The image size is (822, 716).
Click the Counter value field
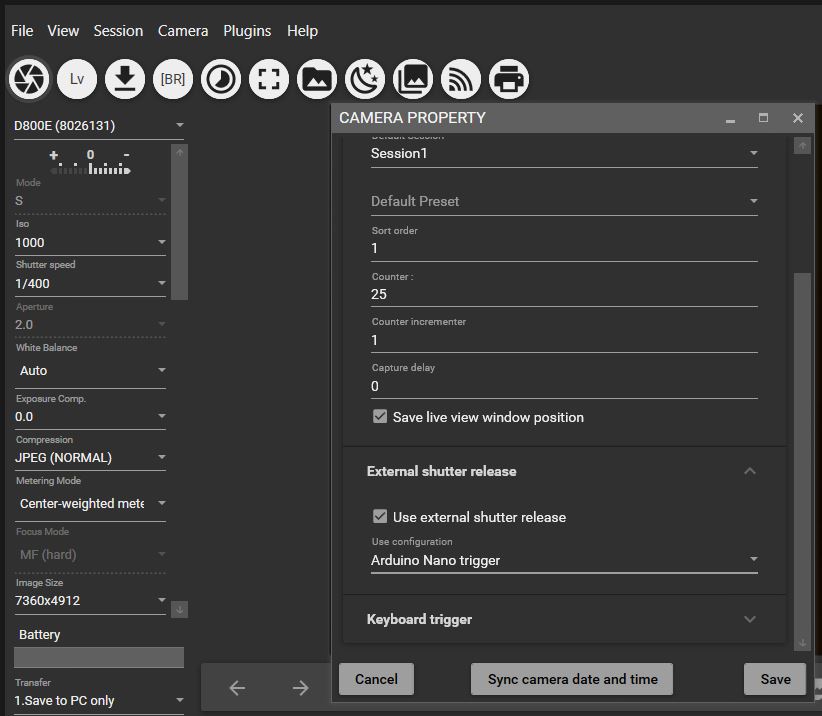point(564,295)
